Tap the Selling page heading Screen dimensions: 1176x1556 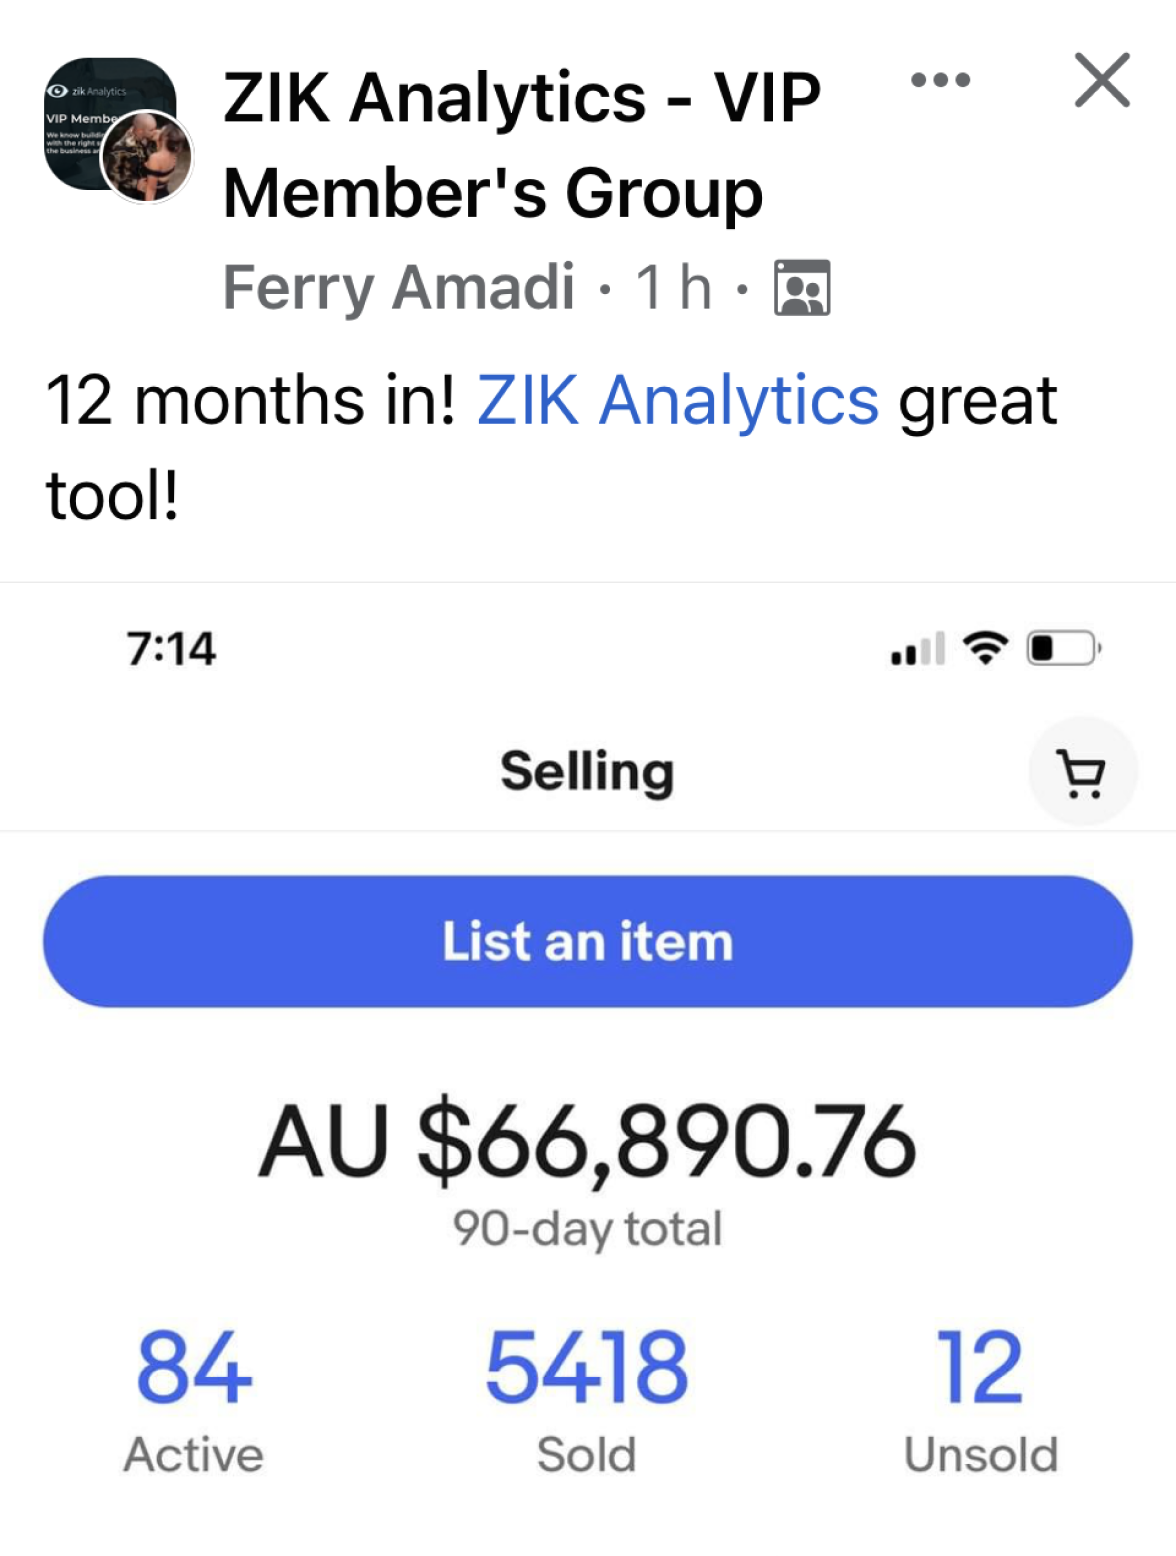(x=588, y=772)
